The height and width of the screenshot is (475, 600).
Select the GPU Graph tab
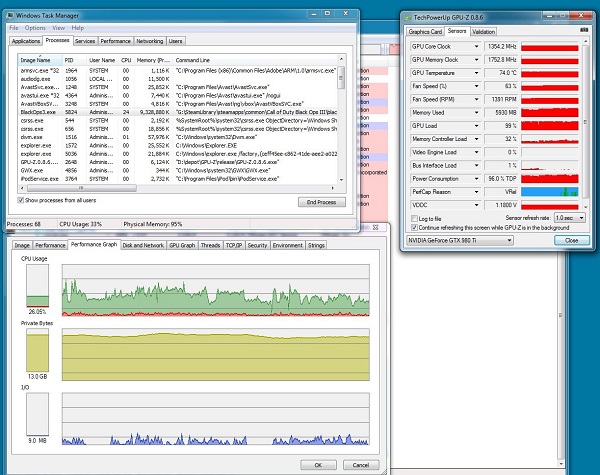[x=182, y=244]
